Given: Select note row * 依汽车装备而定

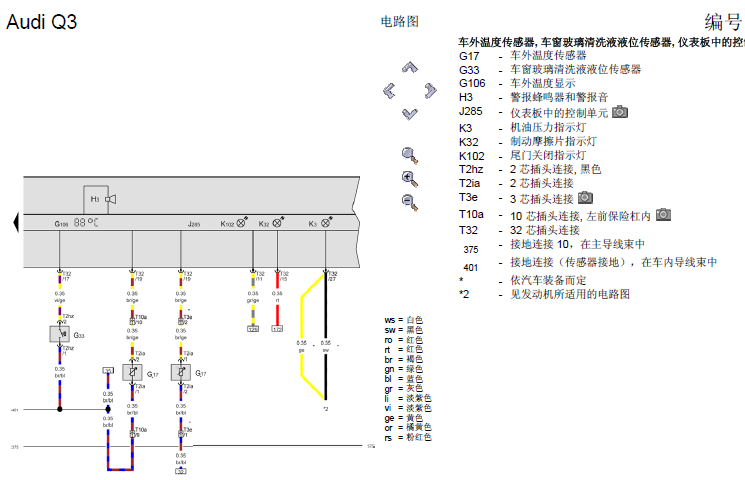Looking at the screenshot, I should pos(523,280).
